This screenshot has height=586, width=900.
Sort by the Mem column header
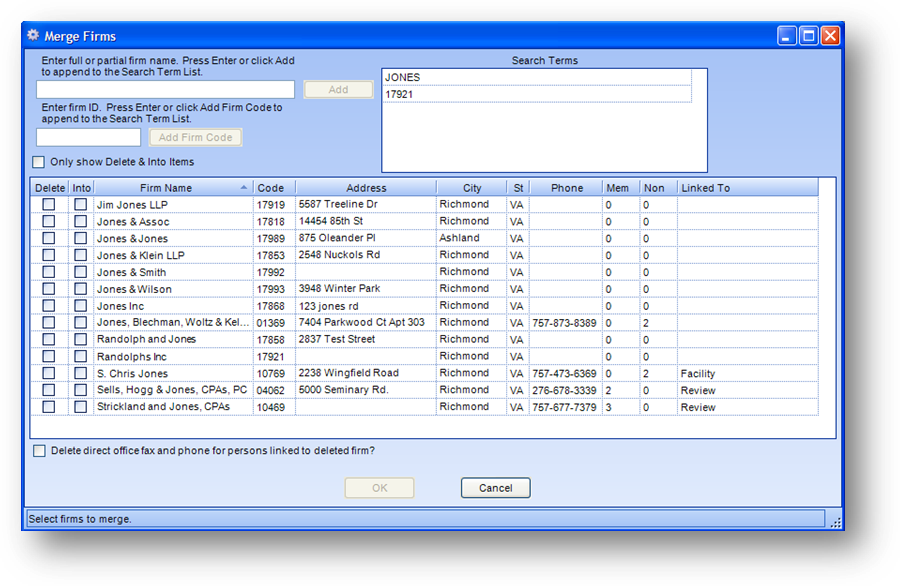(621, 188)
